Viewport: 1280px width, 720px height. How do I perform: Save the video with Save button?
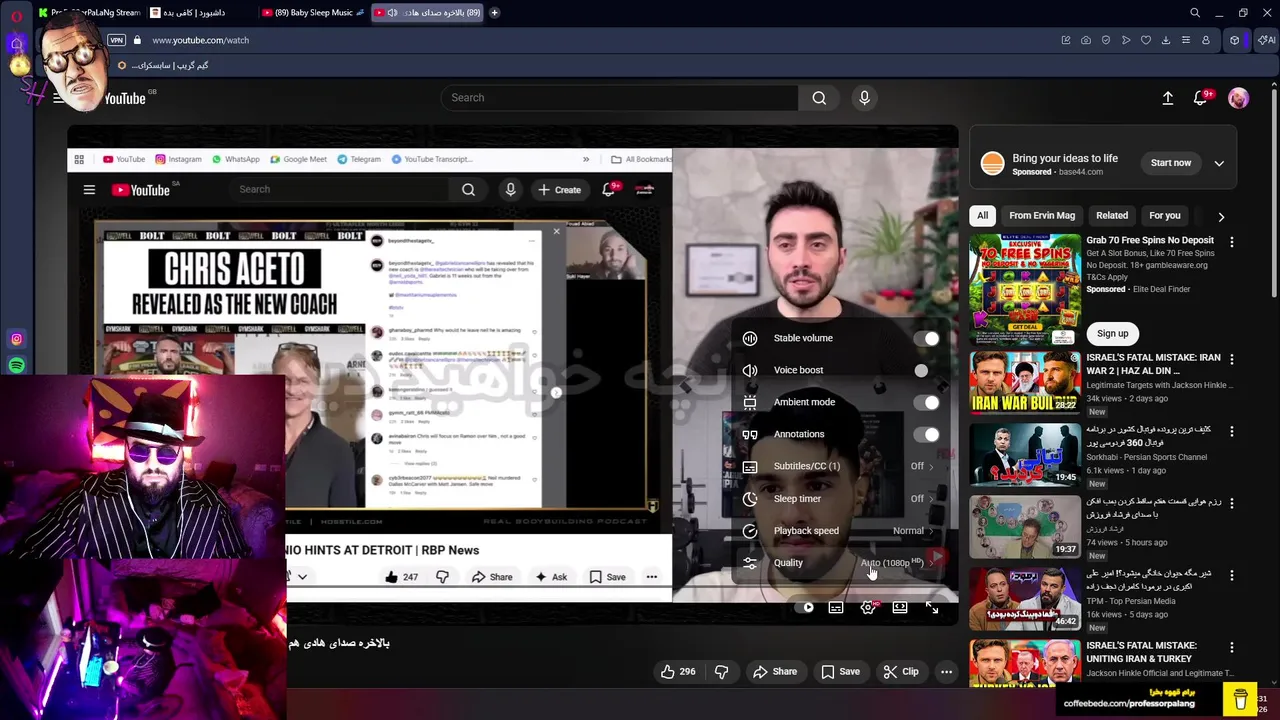click(x=840, y=672)
